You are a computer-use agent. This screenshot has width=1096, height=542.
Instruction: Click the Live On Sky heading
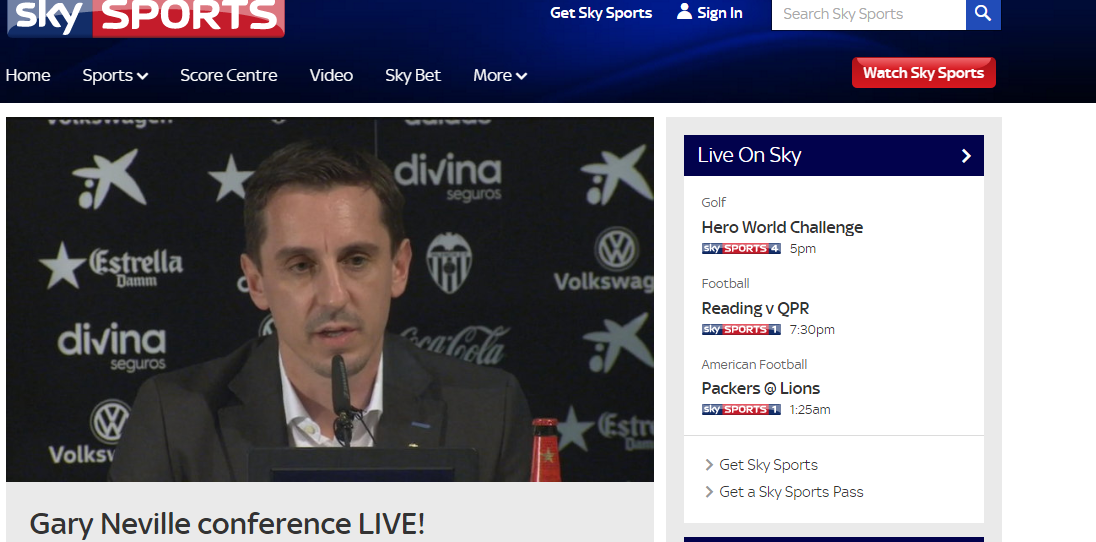749,155
